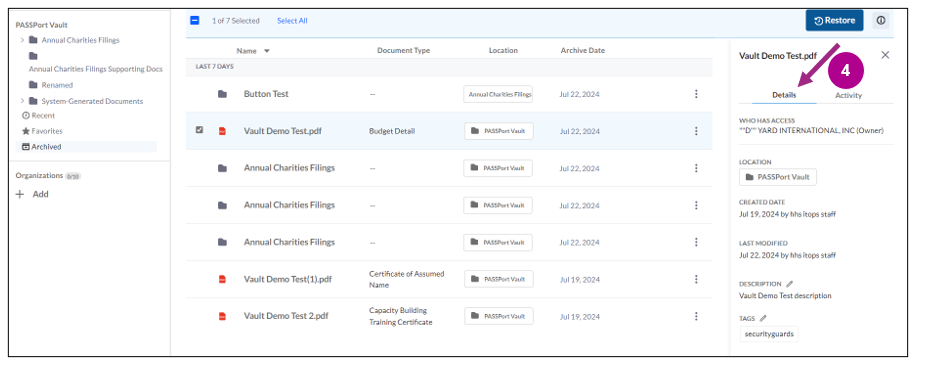Click PASSPort Vault chip in details Location

tap(778, 177)
